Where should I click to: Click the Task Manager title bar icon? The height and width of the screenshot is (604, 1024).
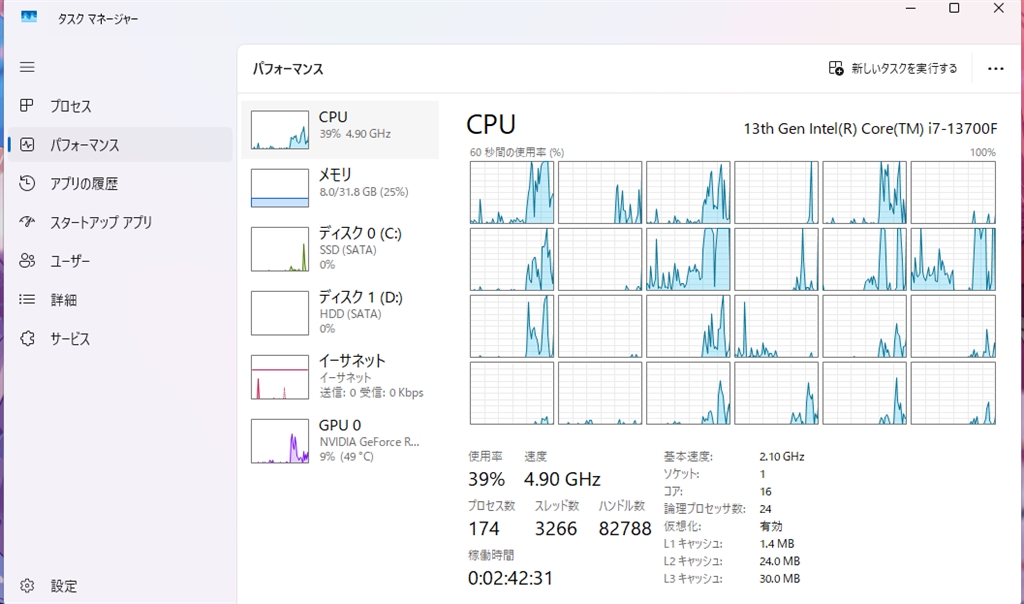(x=29, y=17)
